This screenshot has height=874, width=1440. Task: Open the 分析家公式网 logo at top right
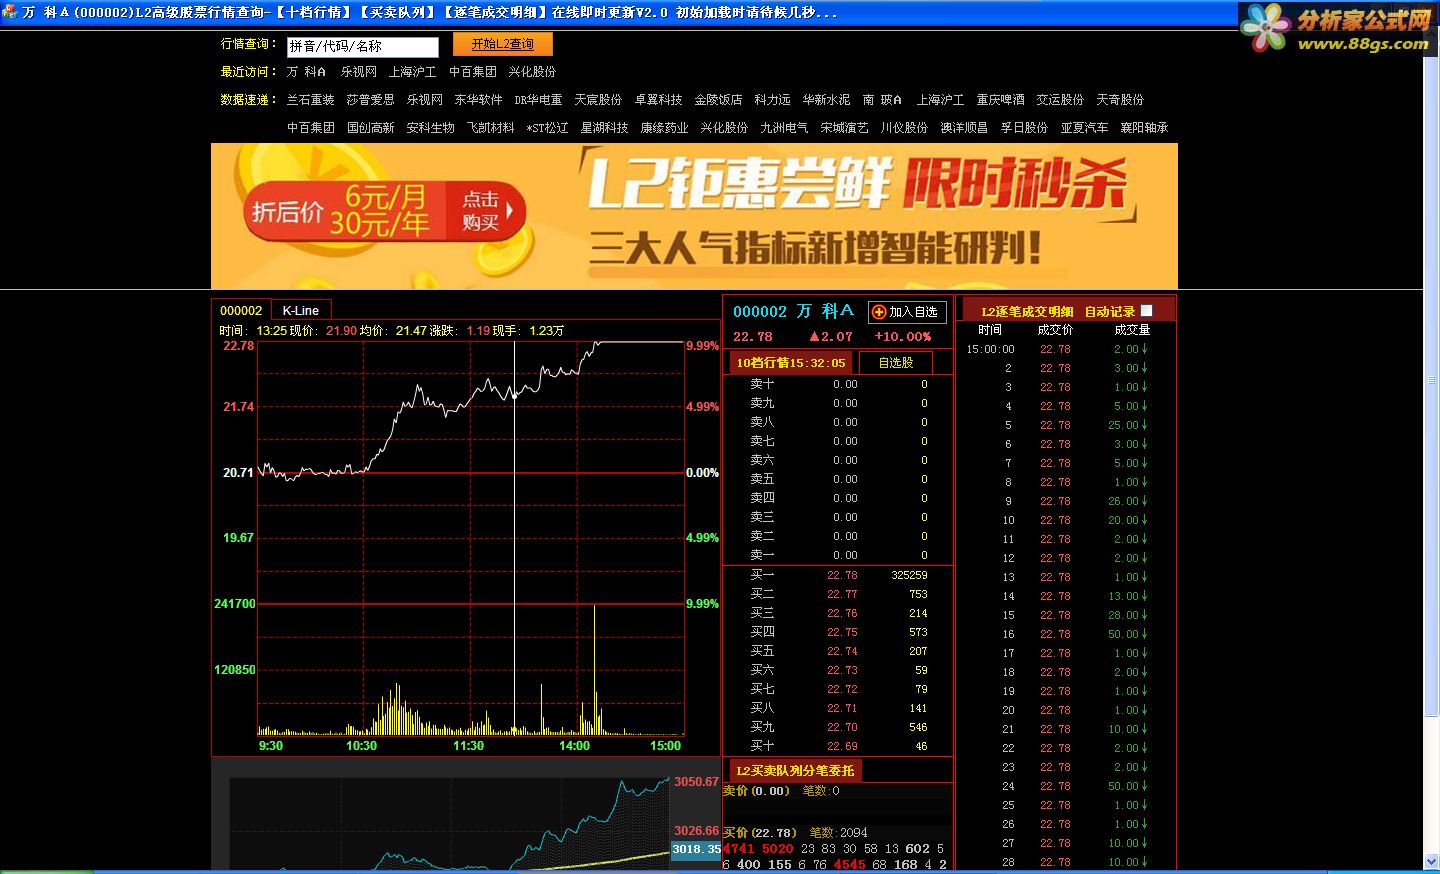[x=1337, y=28]
